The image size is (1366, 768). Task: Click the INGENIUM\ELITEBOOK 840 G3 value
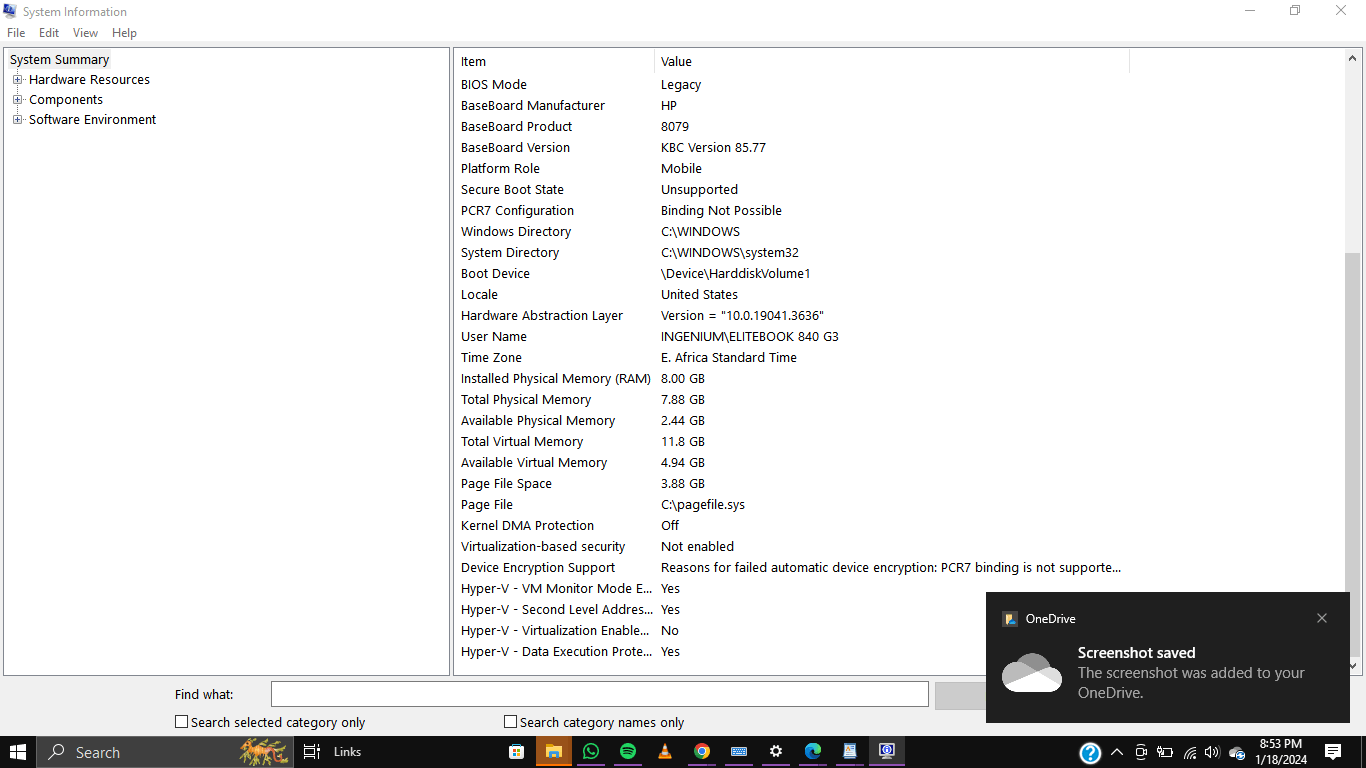(750, 337)
